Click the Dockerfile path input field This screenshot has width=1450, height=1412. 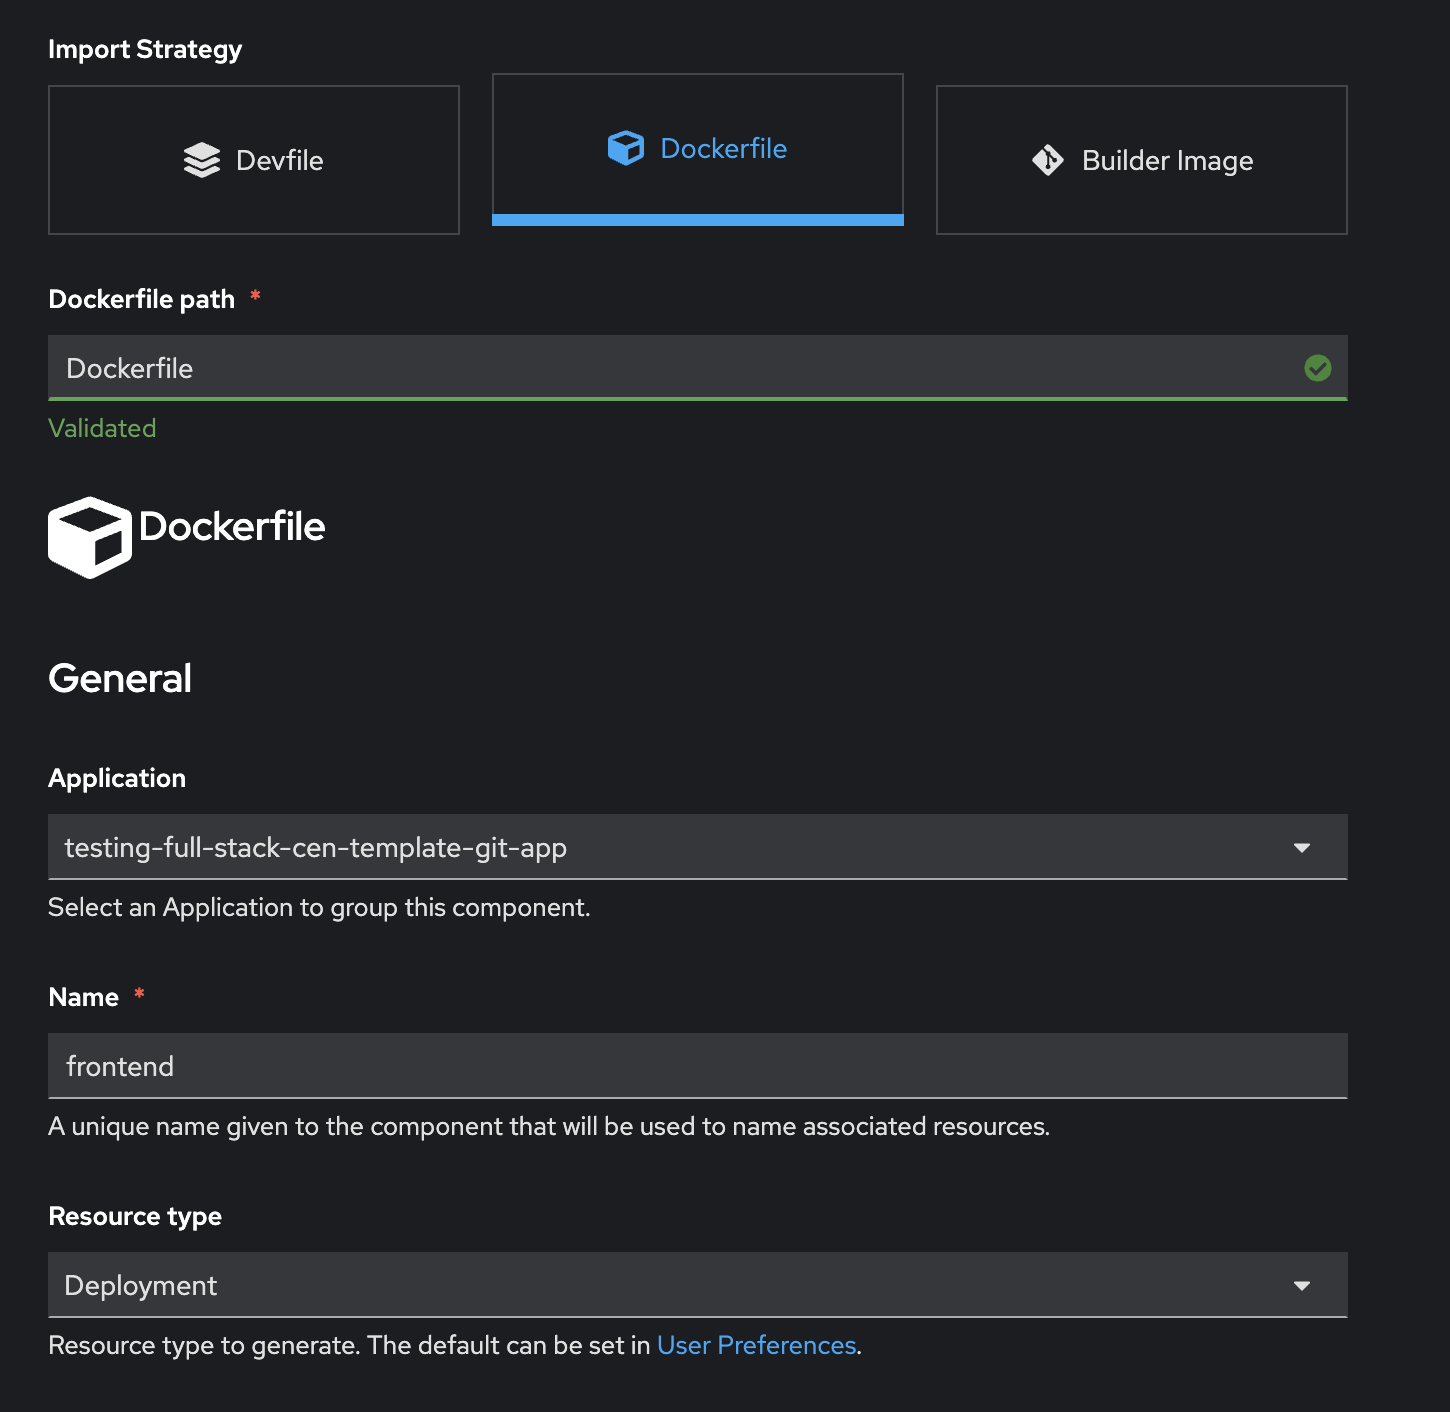point(698,368)
